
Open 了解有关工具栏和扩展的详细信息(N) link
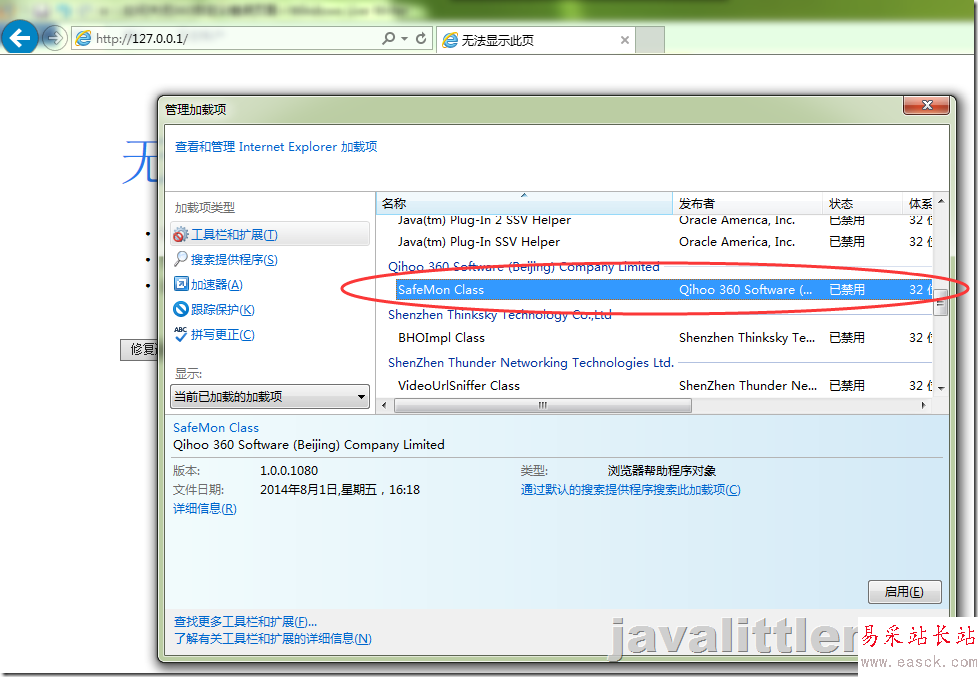[x=273, y=639]
